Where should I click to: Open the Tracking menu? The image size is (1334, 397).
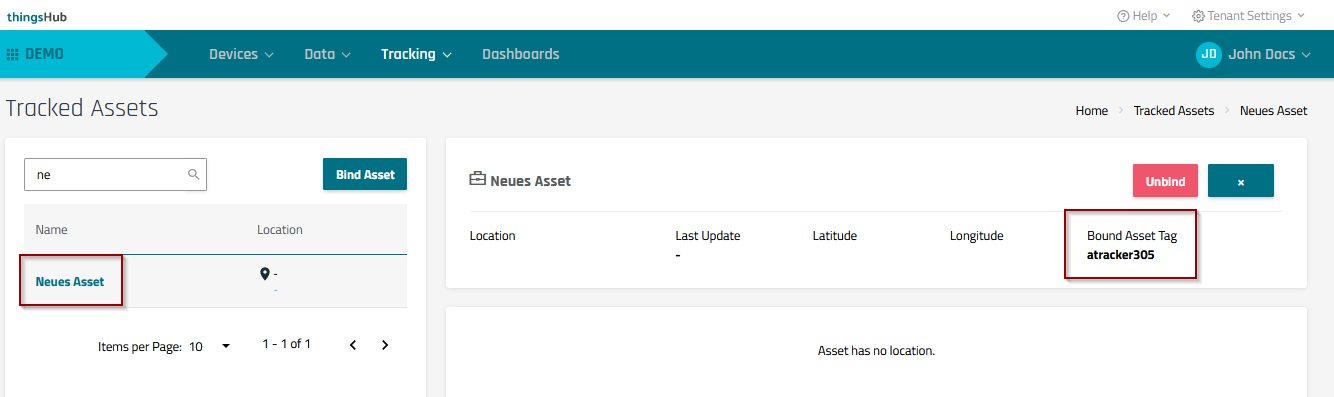(x=417, y=54)
